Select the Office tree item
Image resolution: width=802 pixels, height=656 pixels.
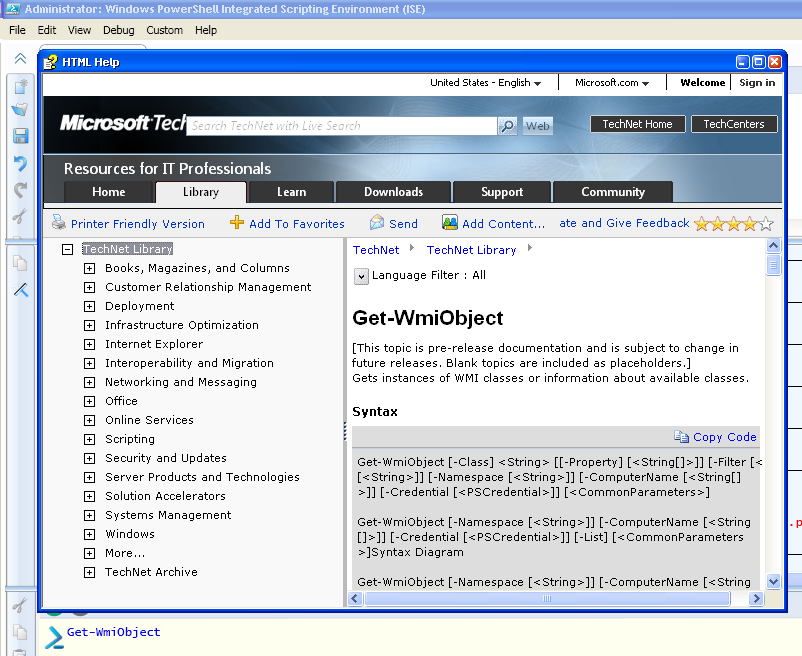pyautogui.click(x=121, y=401)
